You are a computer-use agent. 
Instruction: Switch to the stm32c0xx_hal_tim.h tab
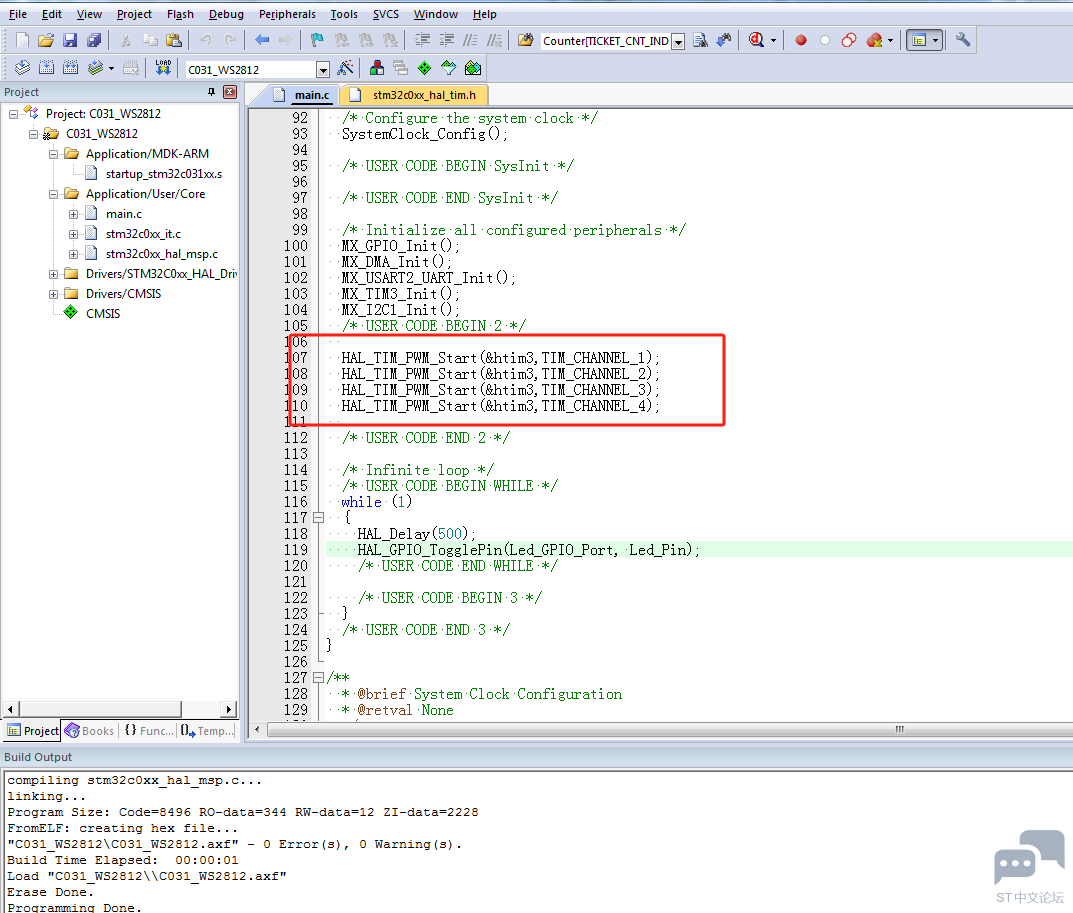[x=415, y=95]
